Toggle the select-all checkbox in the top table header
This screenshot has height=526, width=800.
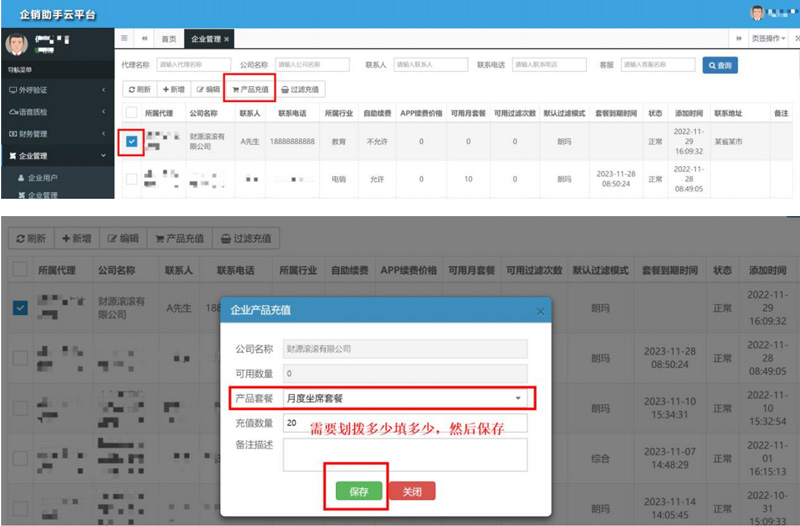pos(132,113)
